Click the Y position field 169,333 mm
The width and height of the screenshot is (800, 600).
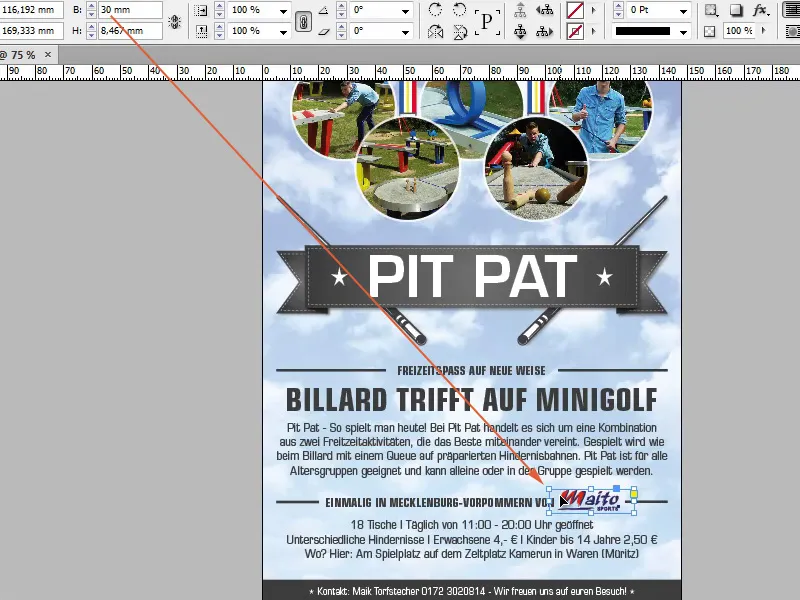(x=32, y=31)
